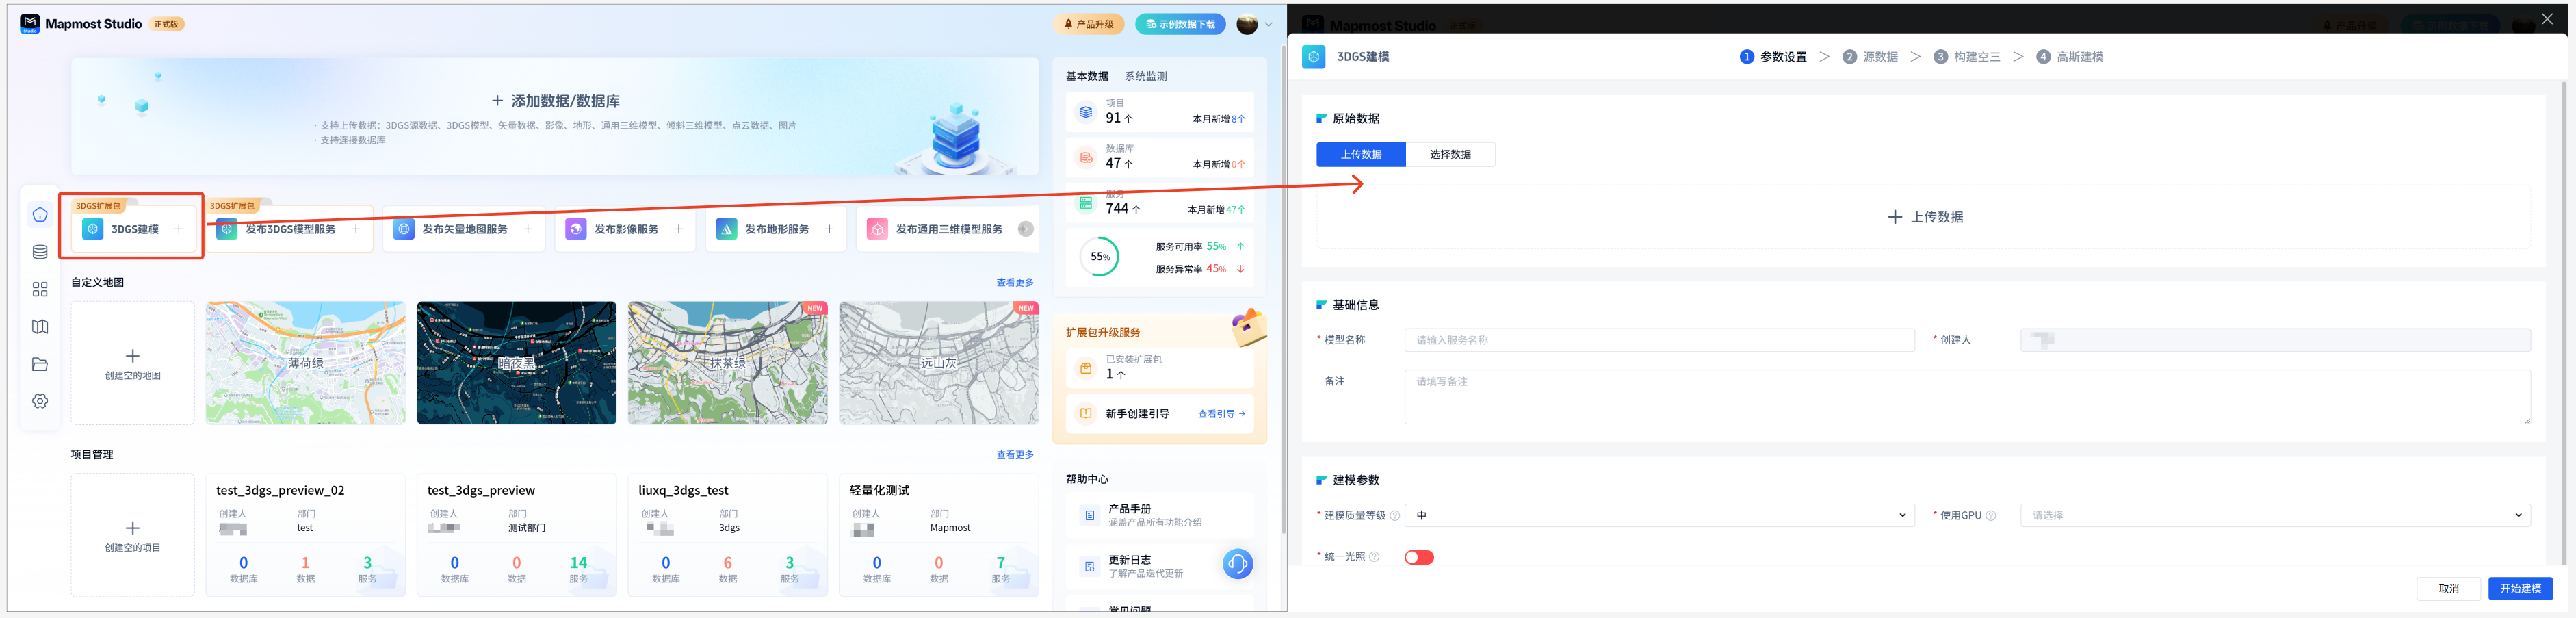Image resolution: width=2576 pixels, height=618 pixels.
Task: Switch to the 系统监测 tab
Action: [1145, 76]
